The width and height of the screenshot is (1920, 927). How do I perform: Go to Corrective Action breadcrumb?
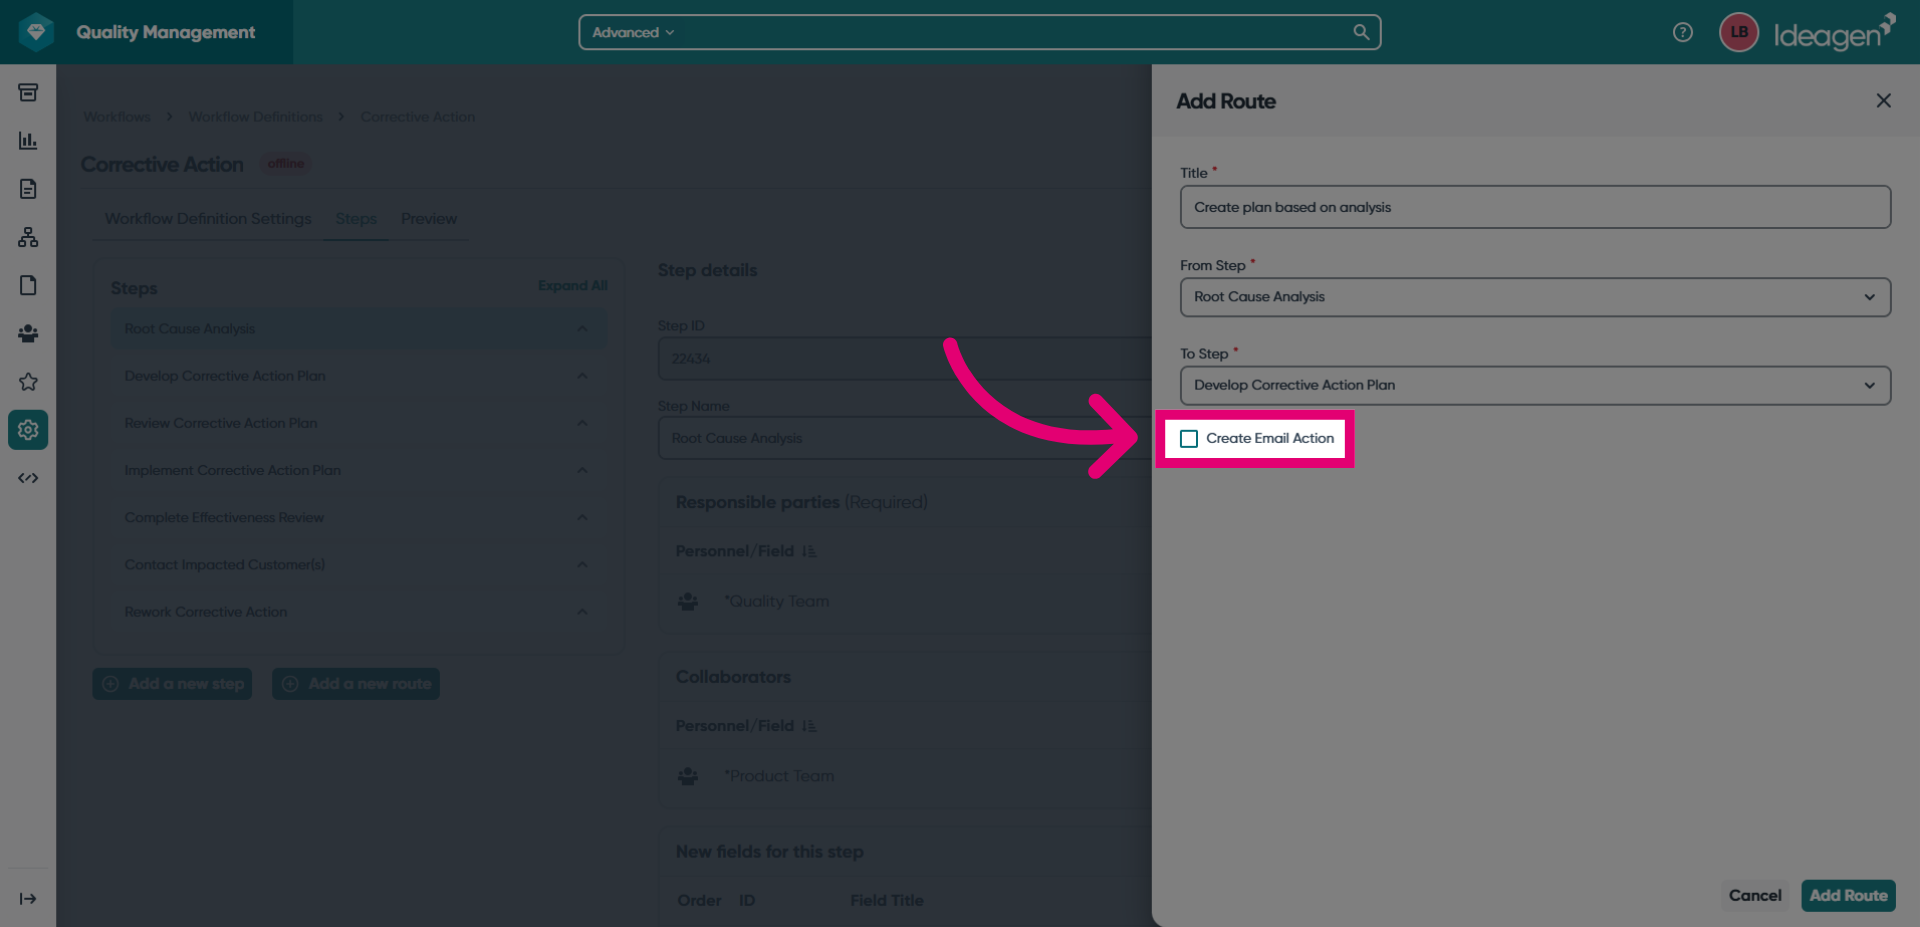tap(418, 117)
